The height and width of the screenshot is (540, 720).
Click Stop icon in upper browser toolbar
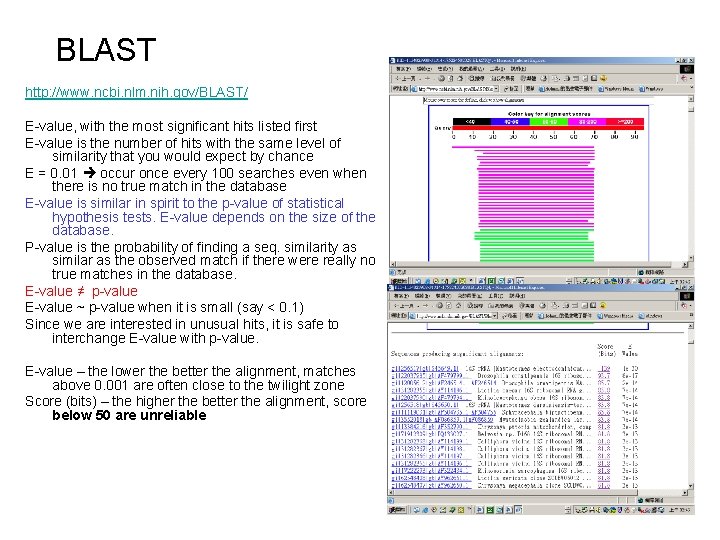point(441,79)
